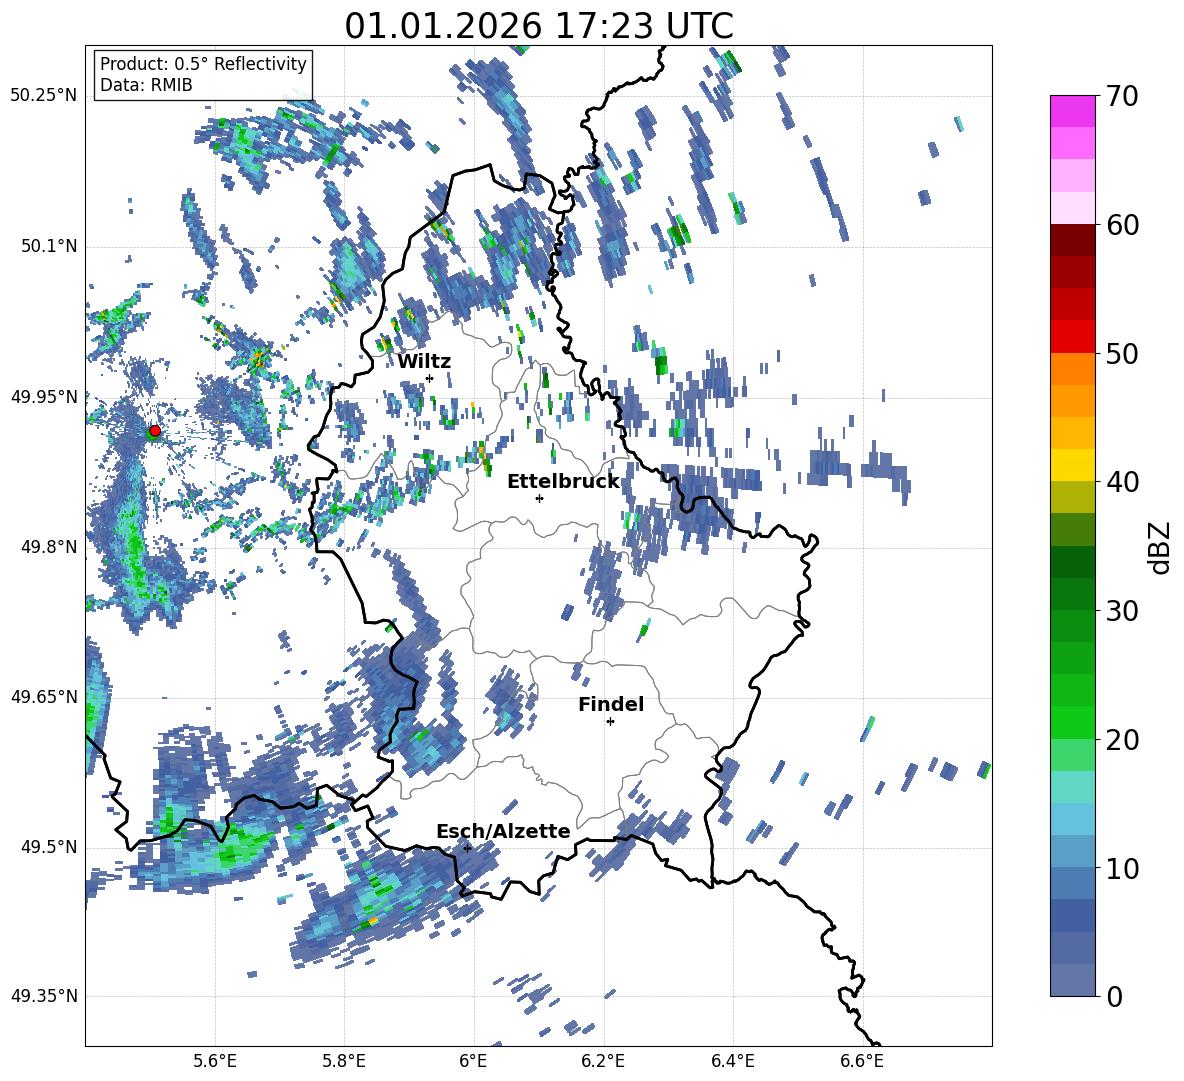Click the 49.65°N latitude label
The height and width of the screenshot is (1081, 1184).
pos(44,696)
